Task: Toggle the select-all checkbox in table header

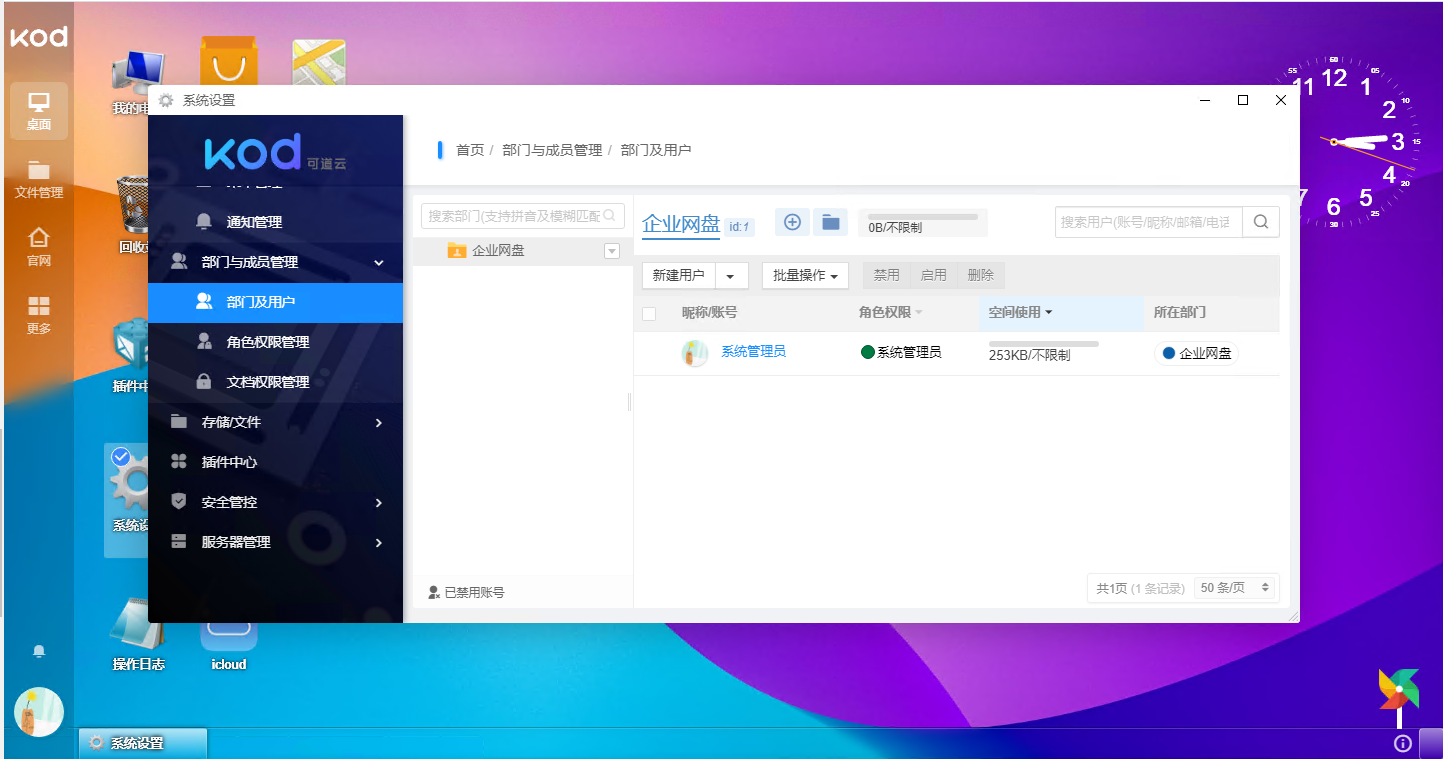Action: [649, 313]
